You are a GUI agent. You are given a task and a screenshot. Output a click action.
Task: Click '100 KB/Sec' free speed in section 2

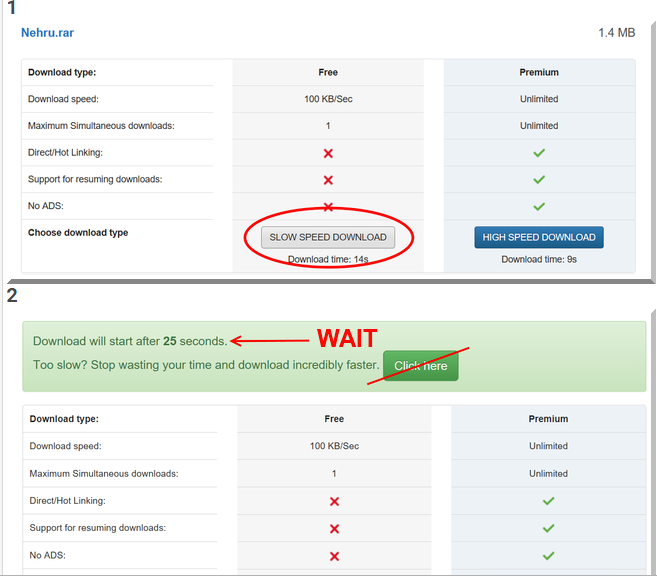point(334,446)
